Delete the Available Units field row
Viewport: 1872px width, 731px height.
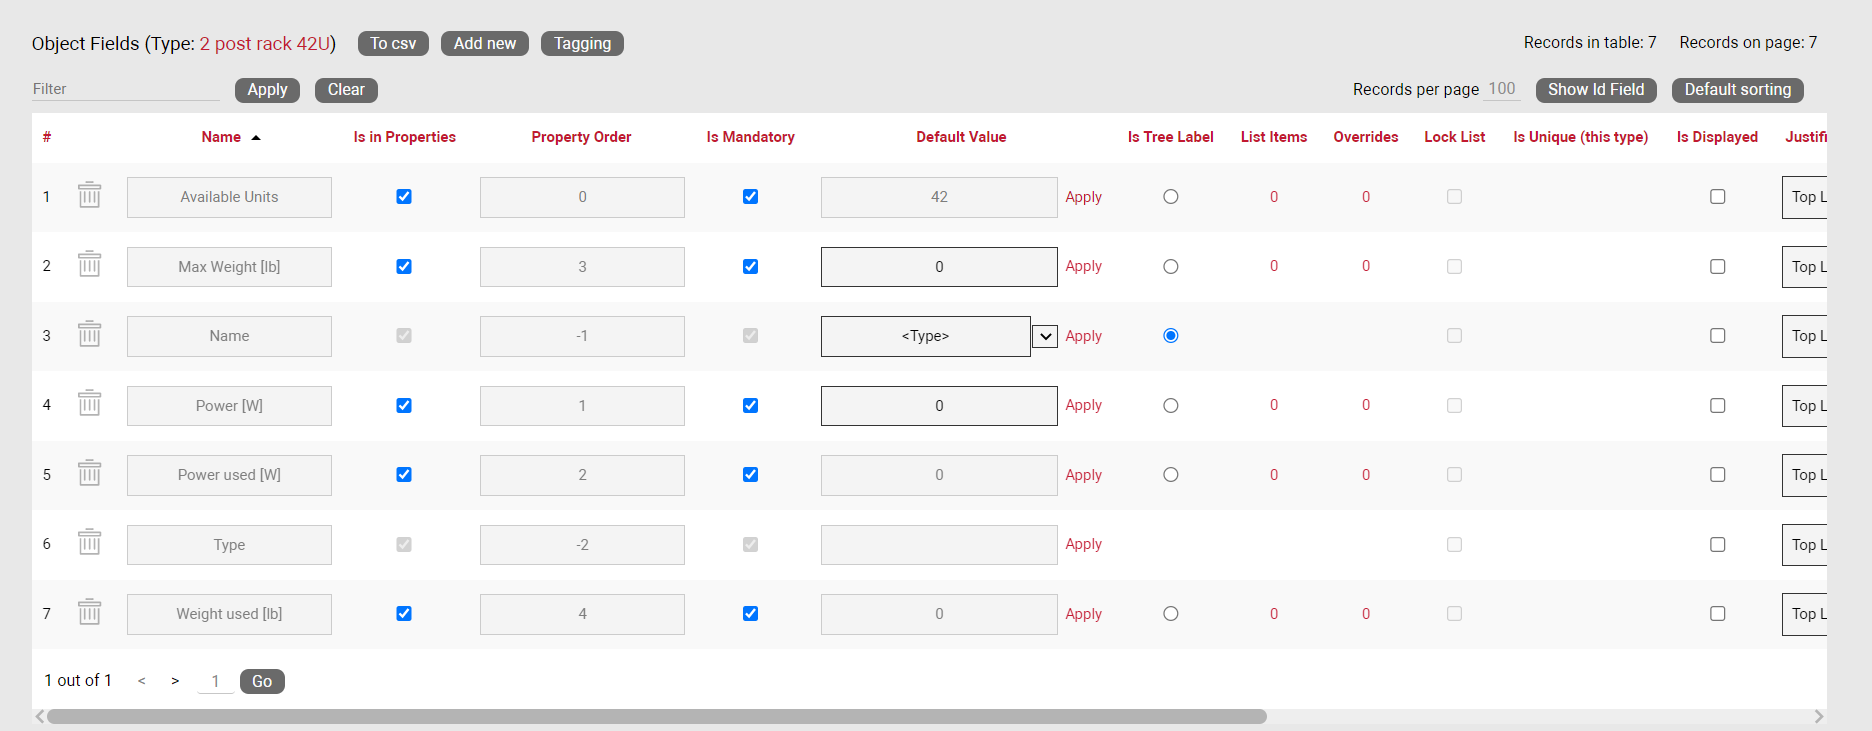point(90,196)
